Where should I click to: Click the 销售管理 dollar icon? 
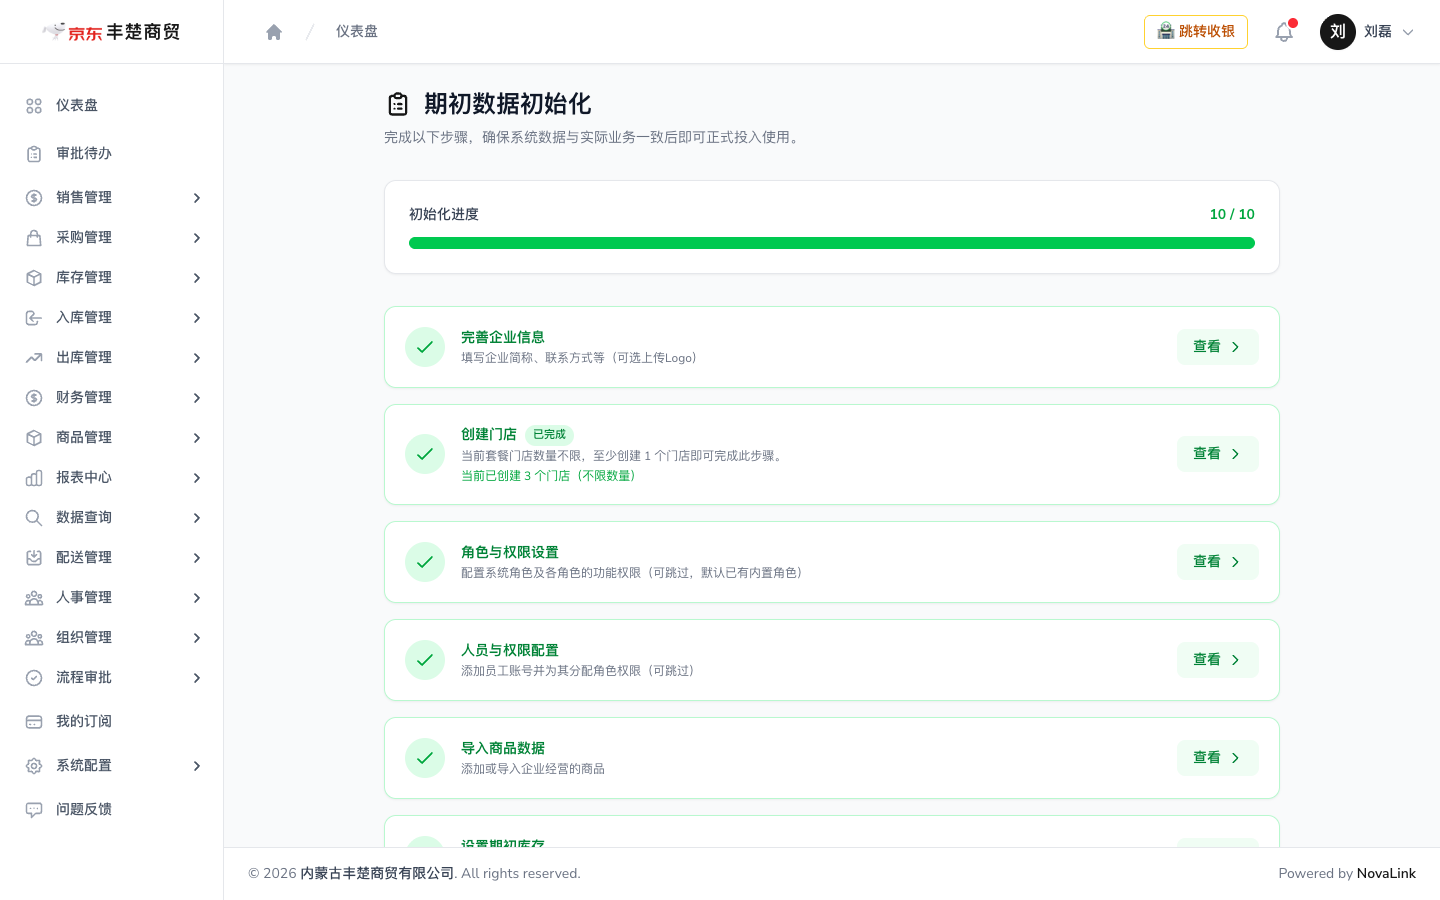coord(34,198)
